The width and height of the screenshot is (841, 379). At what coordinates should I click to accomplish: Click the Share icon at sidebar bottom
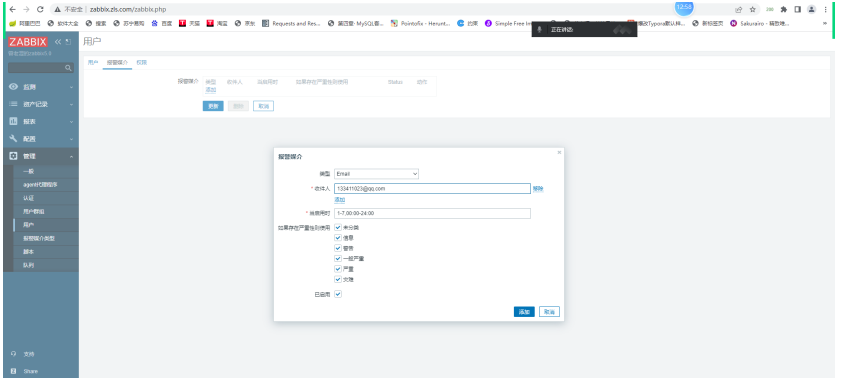[x=13, y=371]
